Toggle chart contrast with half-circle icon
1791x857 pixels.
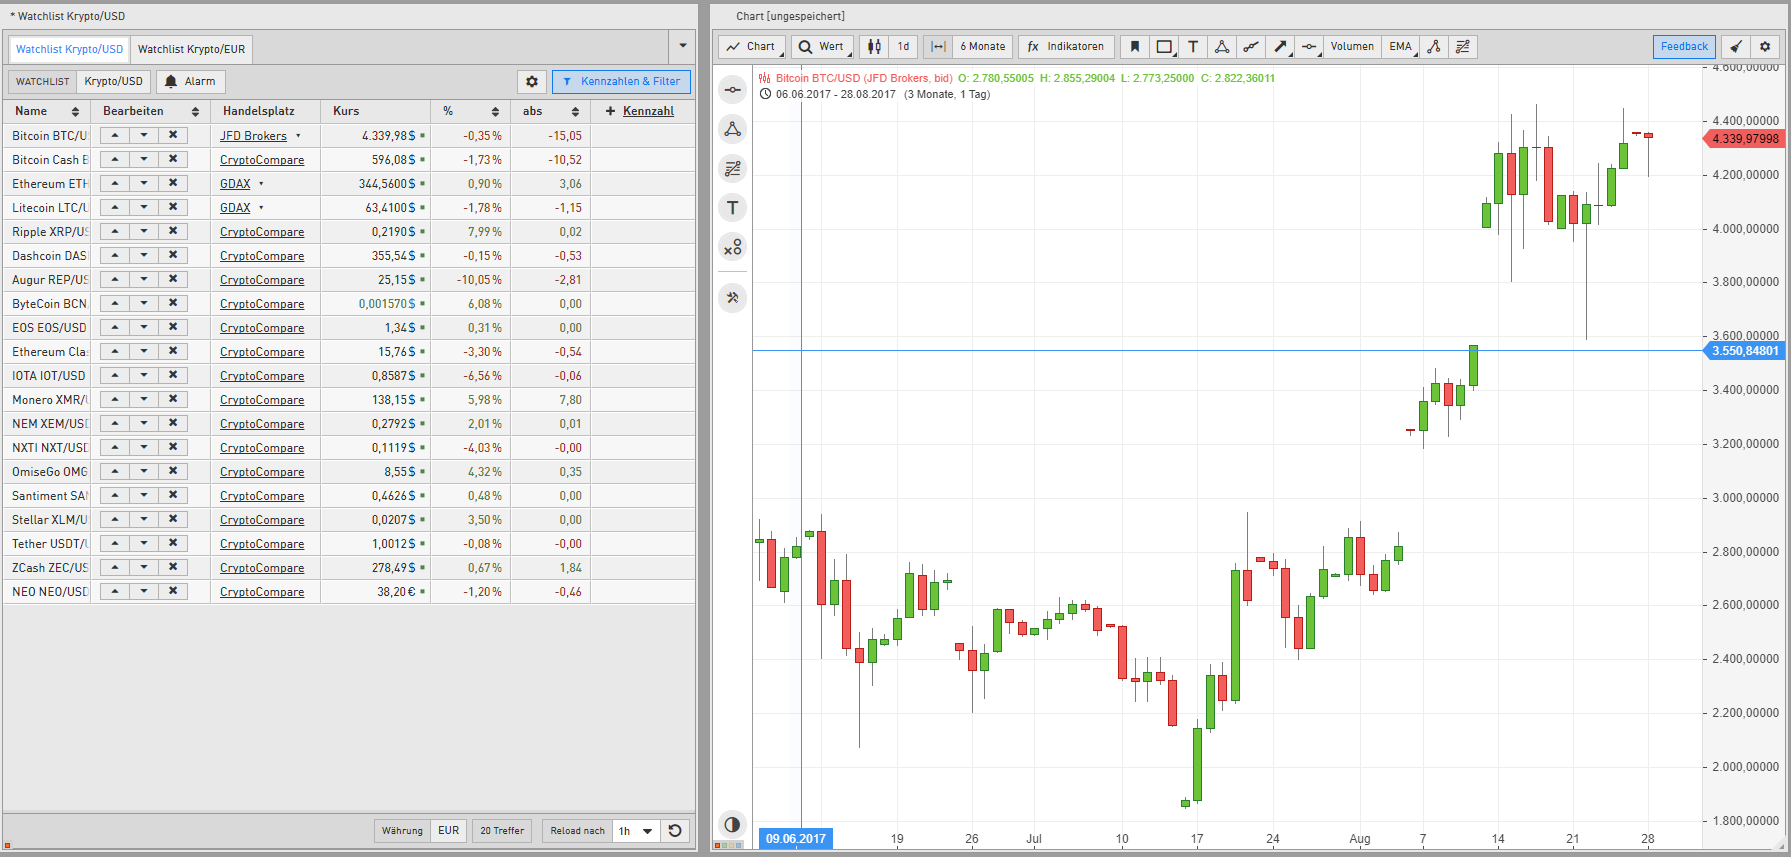coord(732,824)
